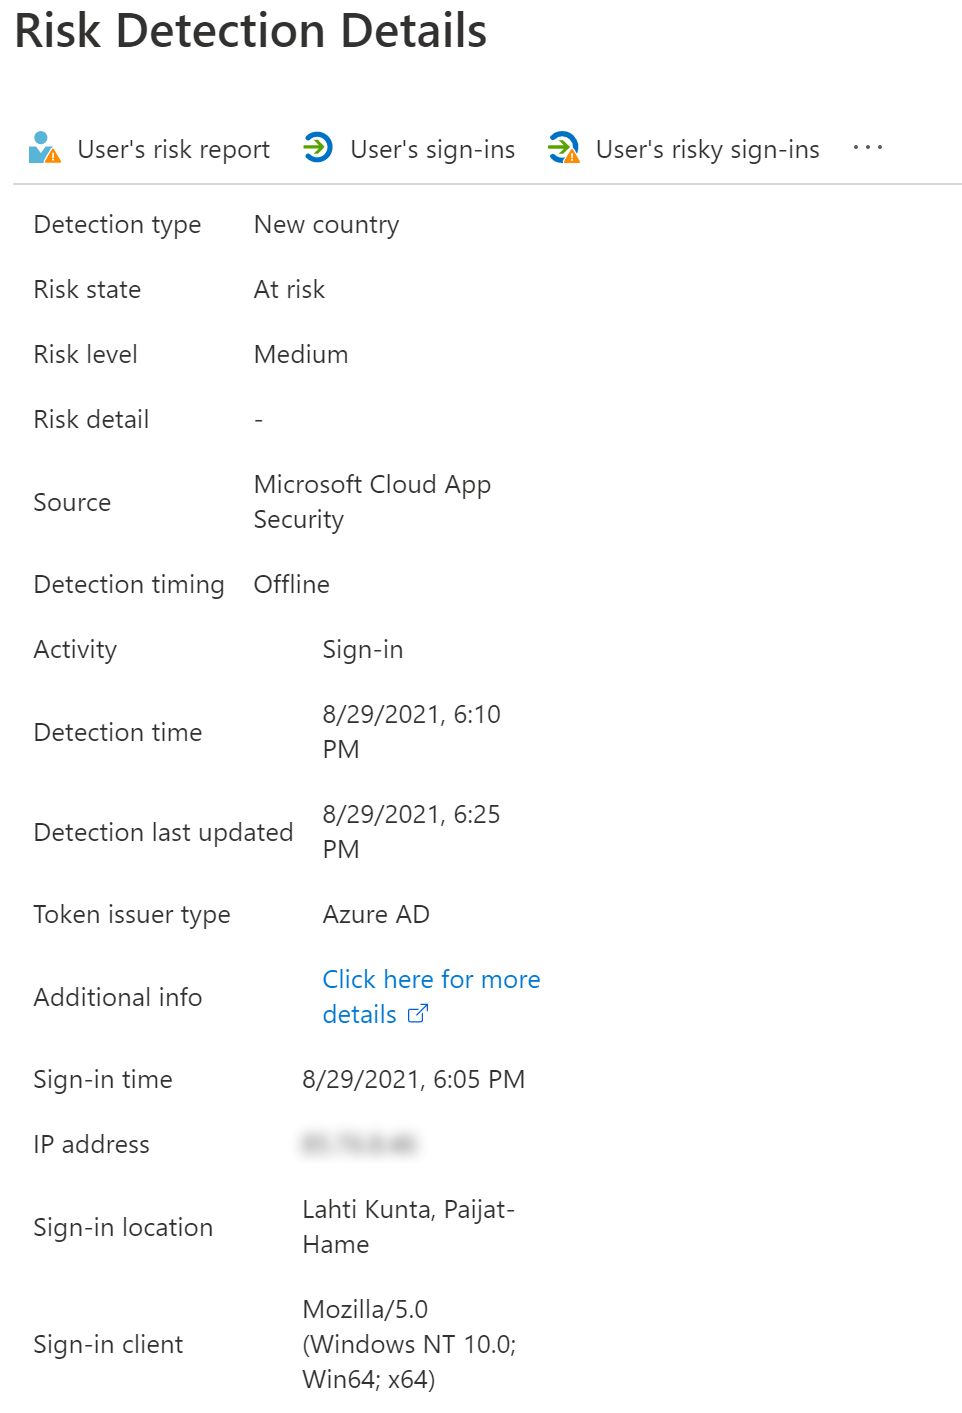Click the 'Medium' risk level value

301,355
